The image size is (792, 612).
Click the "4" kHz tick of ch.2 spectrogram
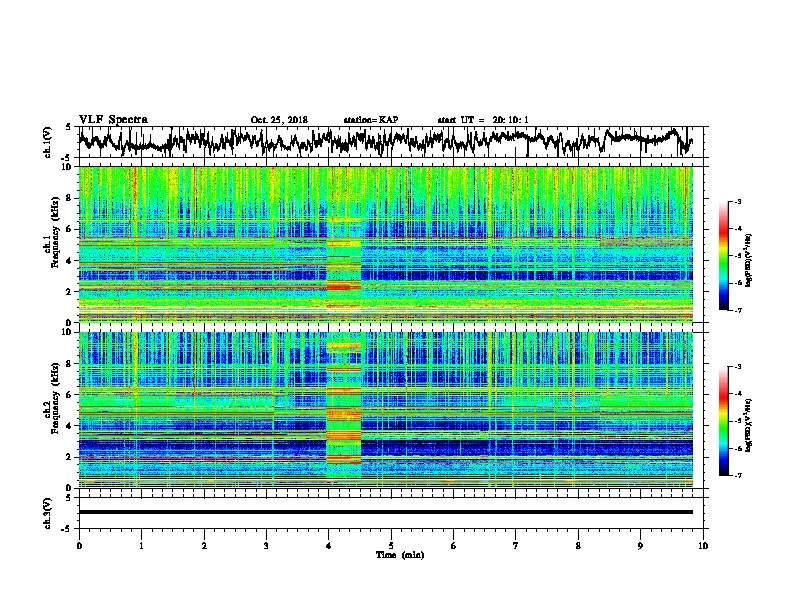(x=70, y=426)
